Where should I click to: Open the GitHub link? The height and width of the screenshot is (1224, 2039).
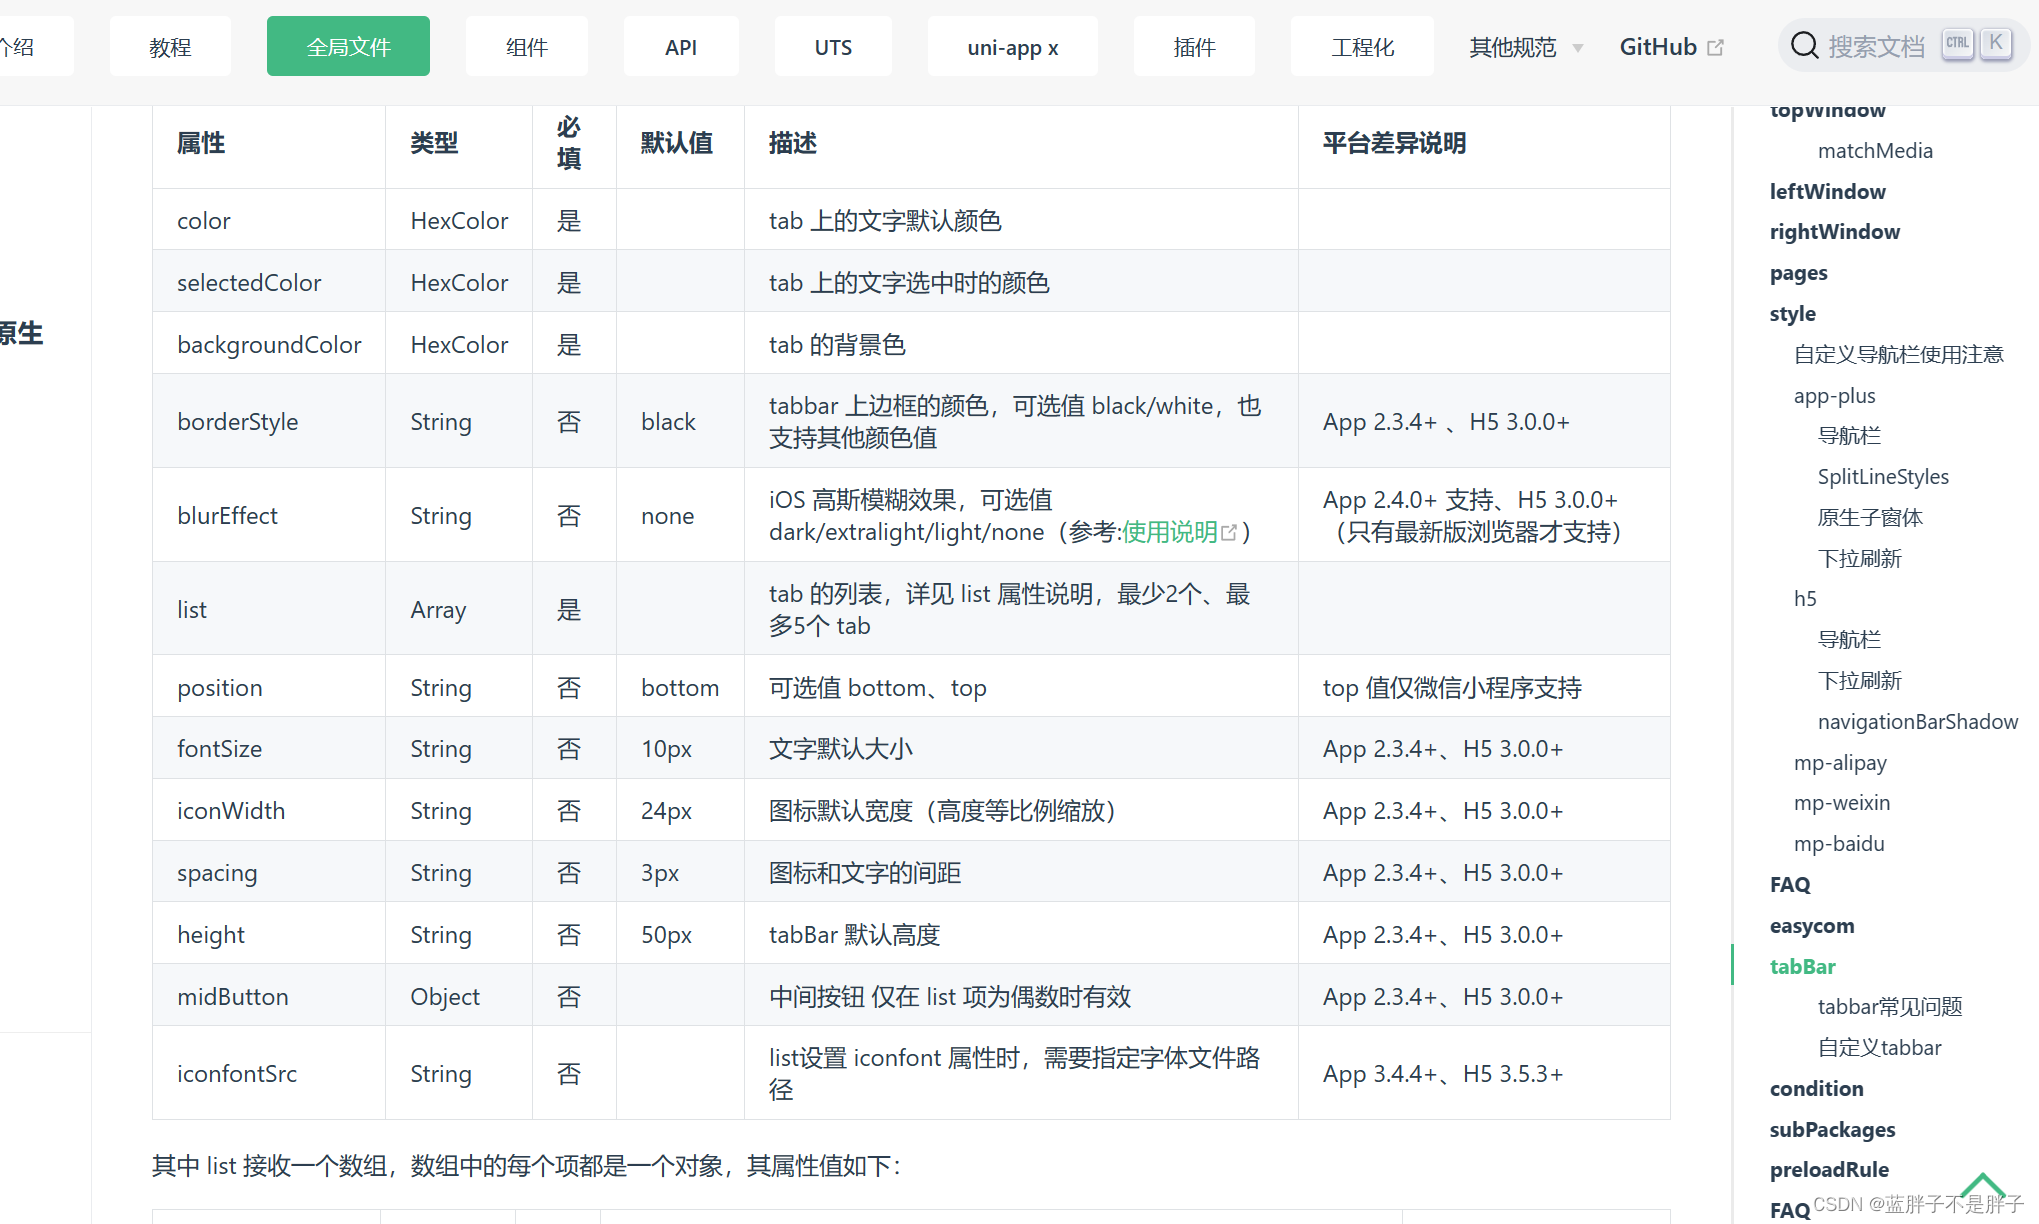(x=1671, y=47)
